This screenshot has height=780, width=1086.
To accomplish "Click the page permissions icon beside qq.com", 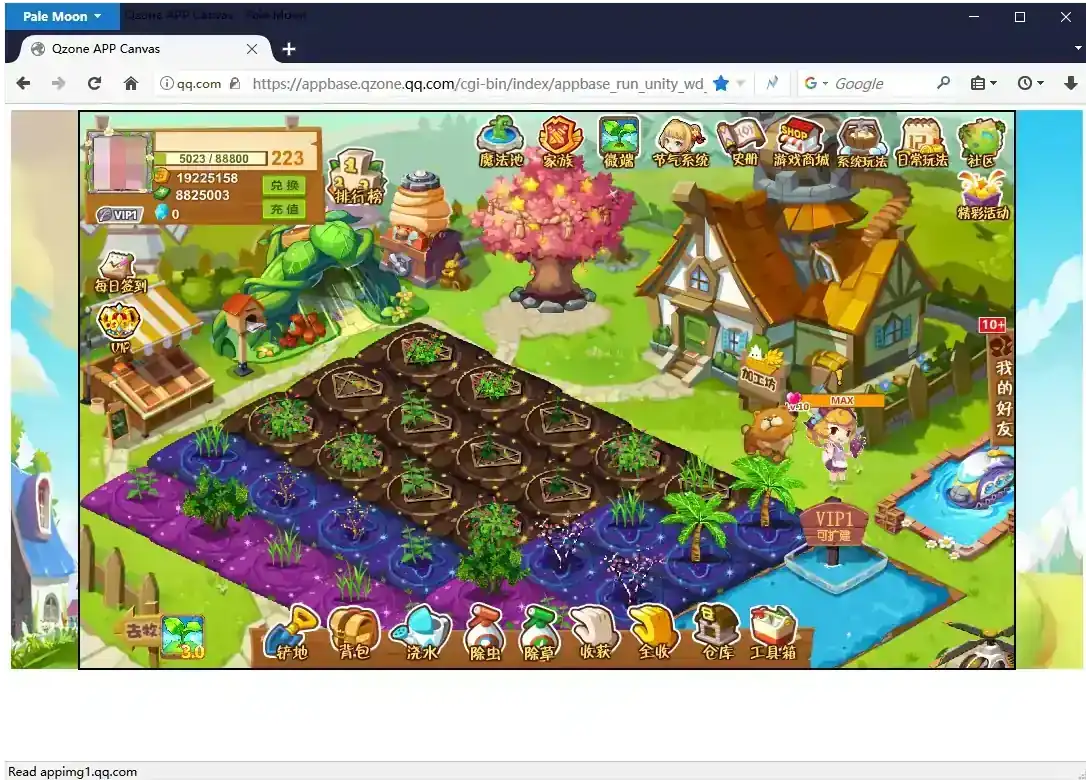I will coord(235,83).
